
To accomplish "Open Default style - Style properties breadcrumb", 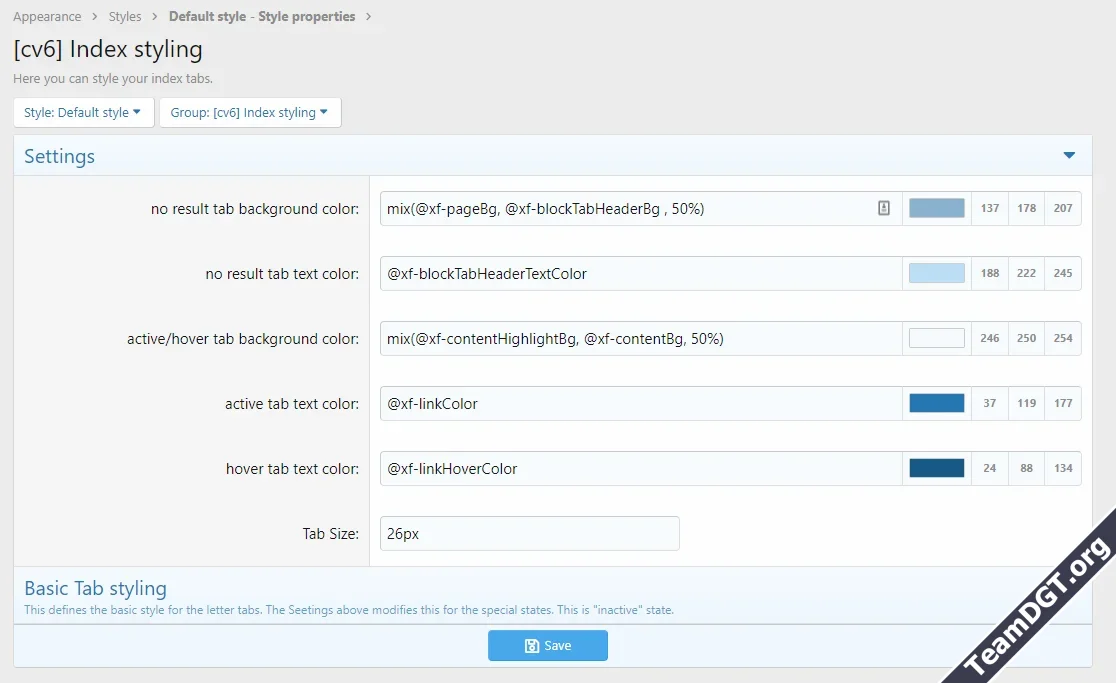I will point(261,17).
